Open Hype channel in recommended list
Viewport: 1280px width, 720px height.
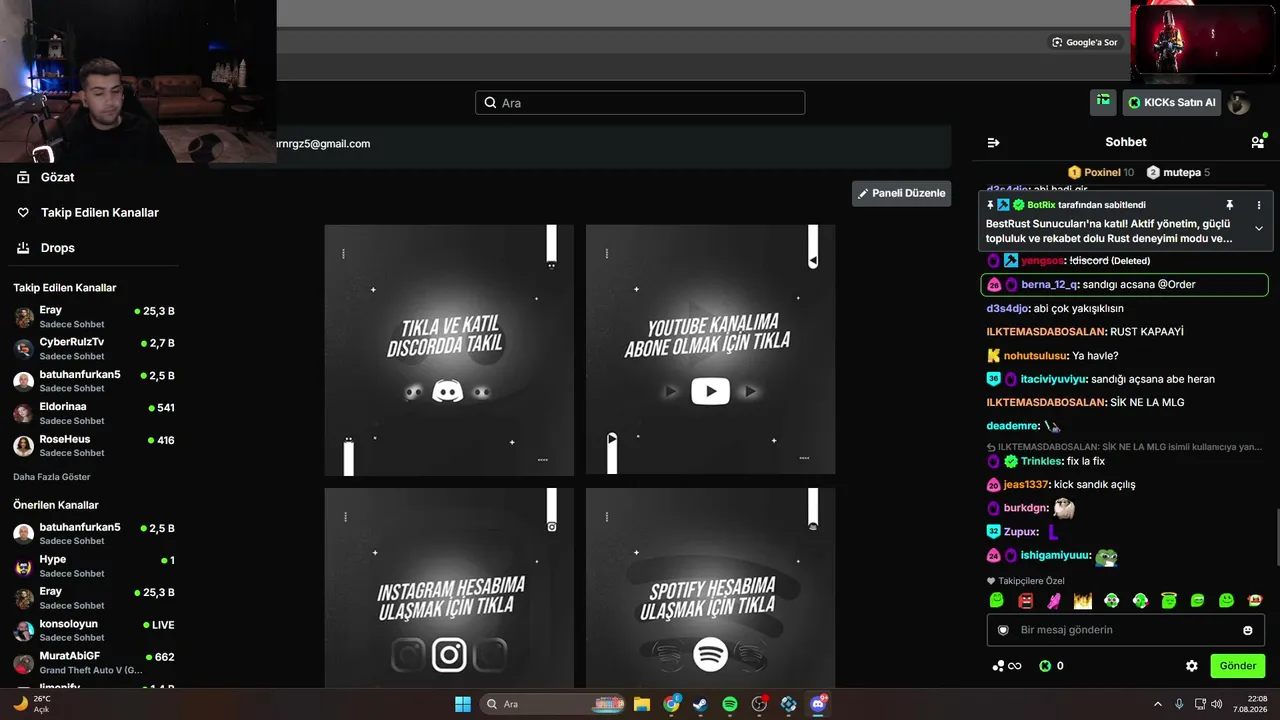coord(94,566)
